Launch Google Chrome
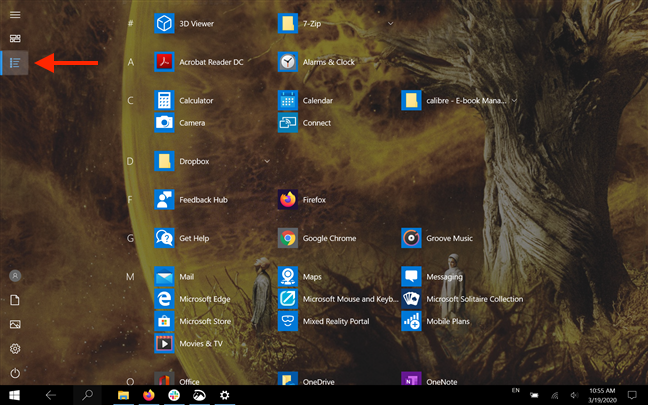The image size is (648, 405). [317, 238]
